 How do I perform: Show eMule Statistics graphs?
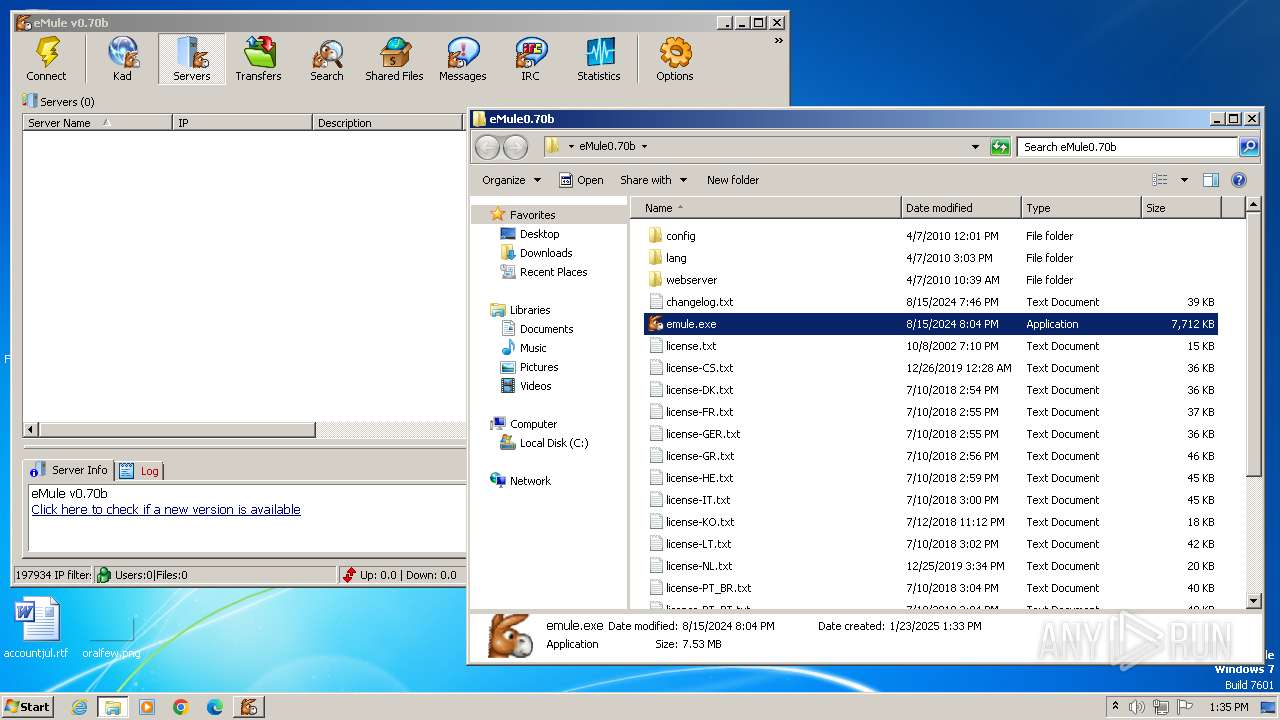point(598,59)
